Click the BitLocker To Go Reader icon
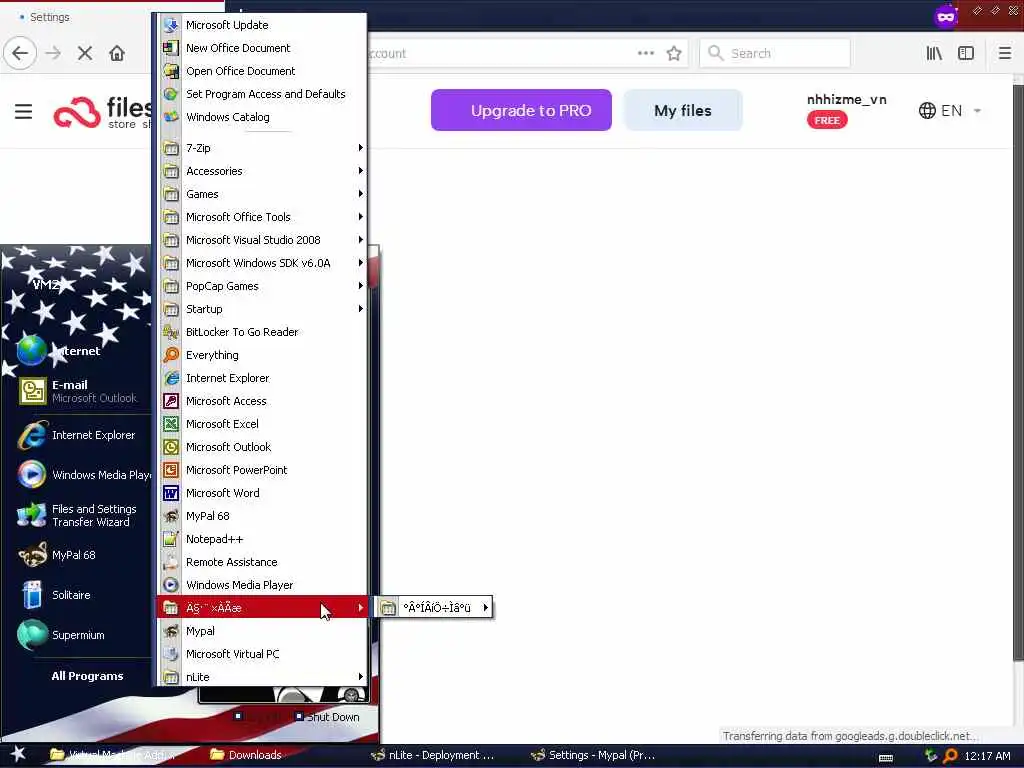The width and height of the screenshot is (1024, 768). [x=170, y=332]
